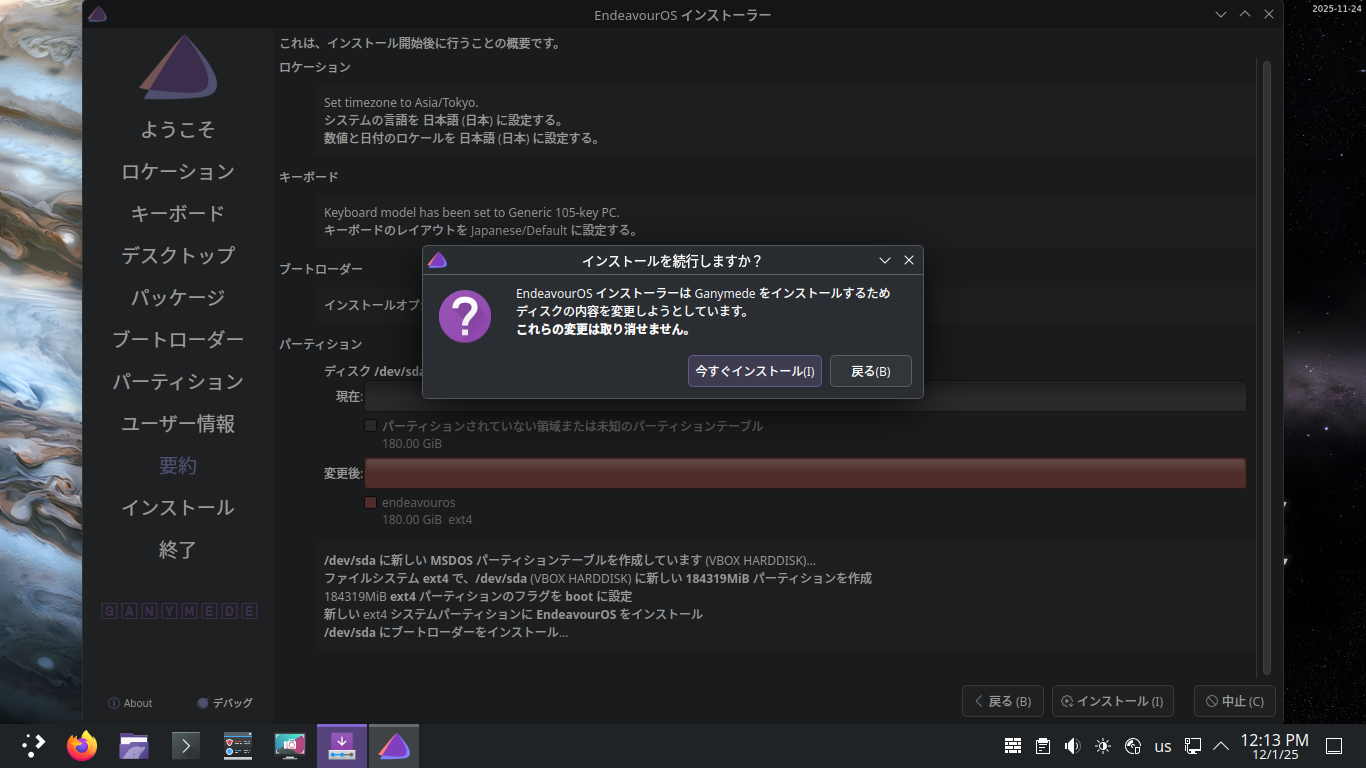Select the ロケーション step in the sidebar
This screenshot has height=768, width=1366.
178,171
